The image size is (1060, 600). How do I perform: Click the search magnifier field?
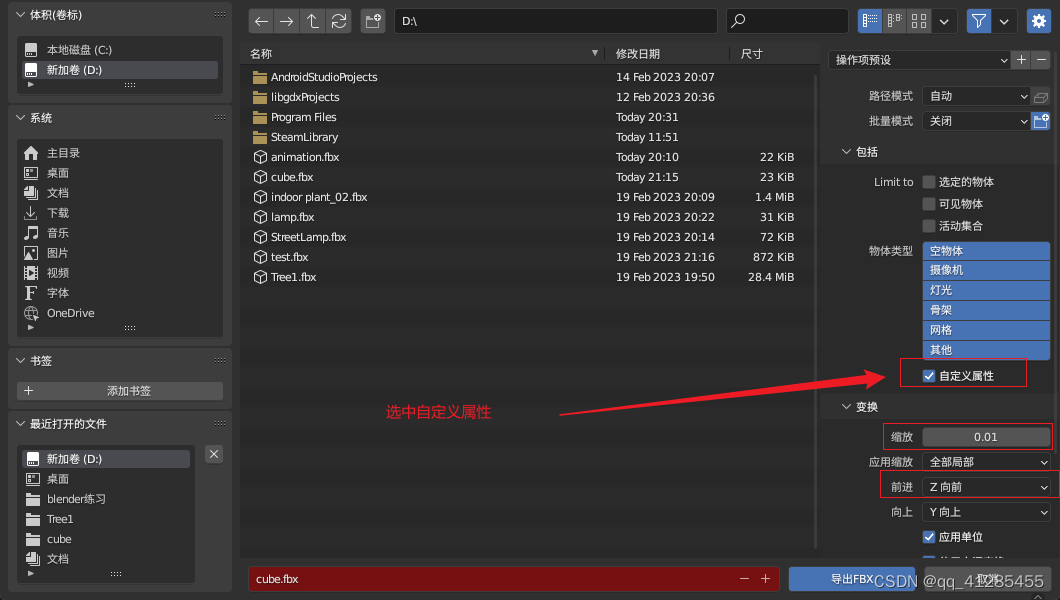pos(787,21)
